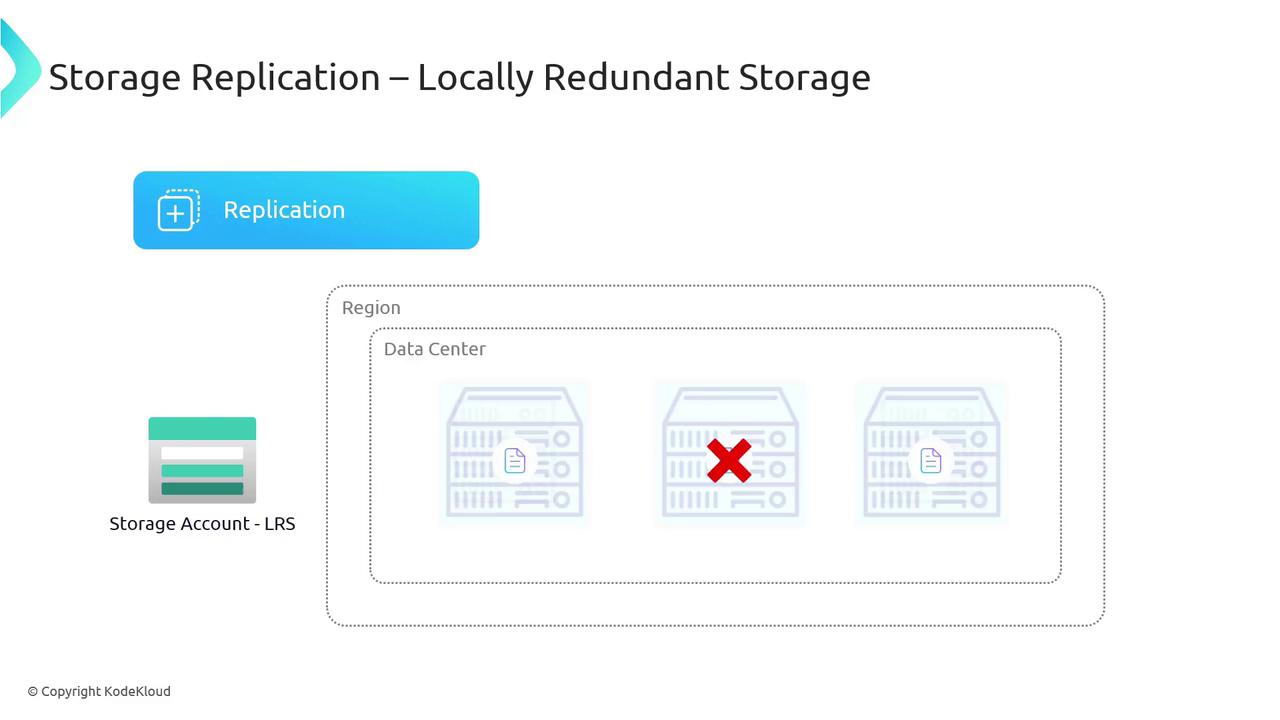Click the document icon on right server
Viewport: 1280px width, 720px height.
931,460
